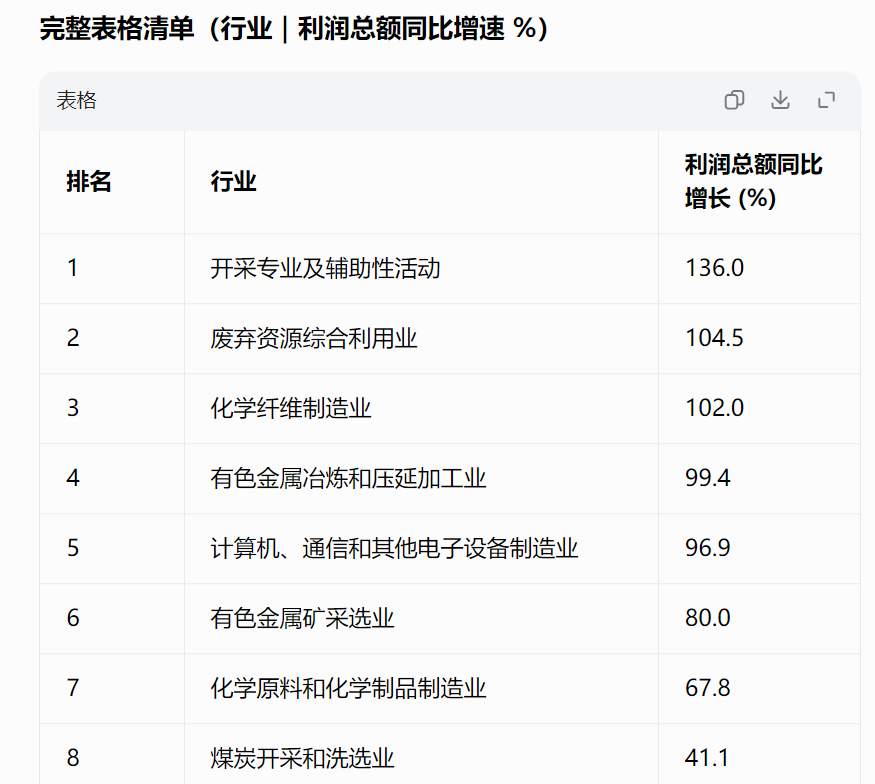Click rank number 6 in 排名 column
This screenshot has width=875, height=784.
pos(73,618)
